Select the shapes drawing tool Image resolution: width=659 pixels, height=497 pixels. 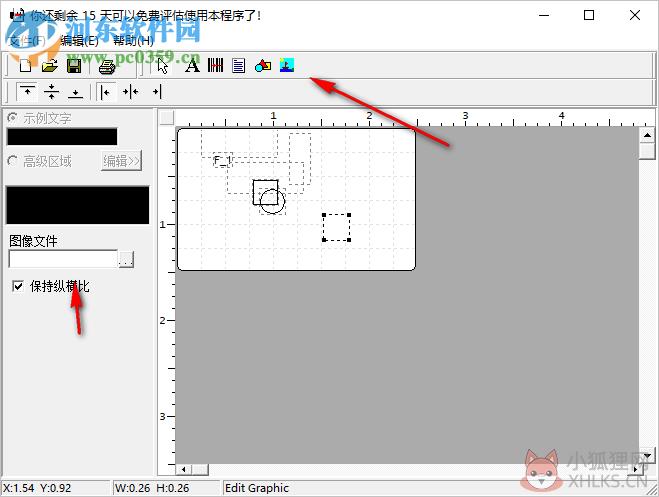[263, 66]
